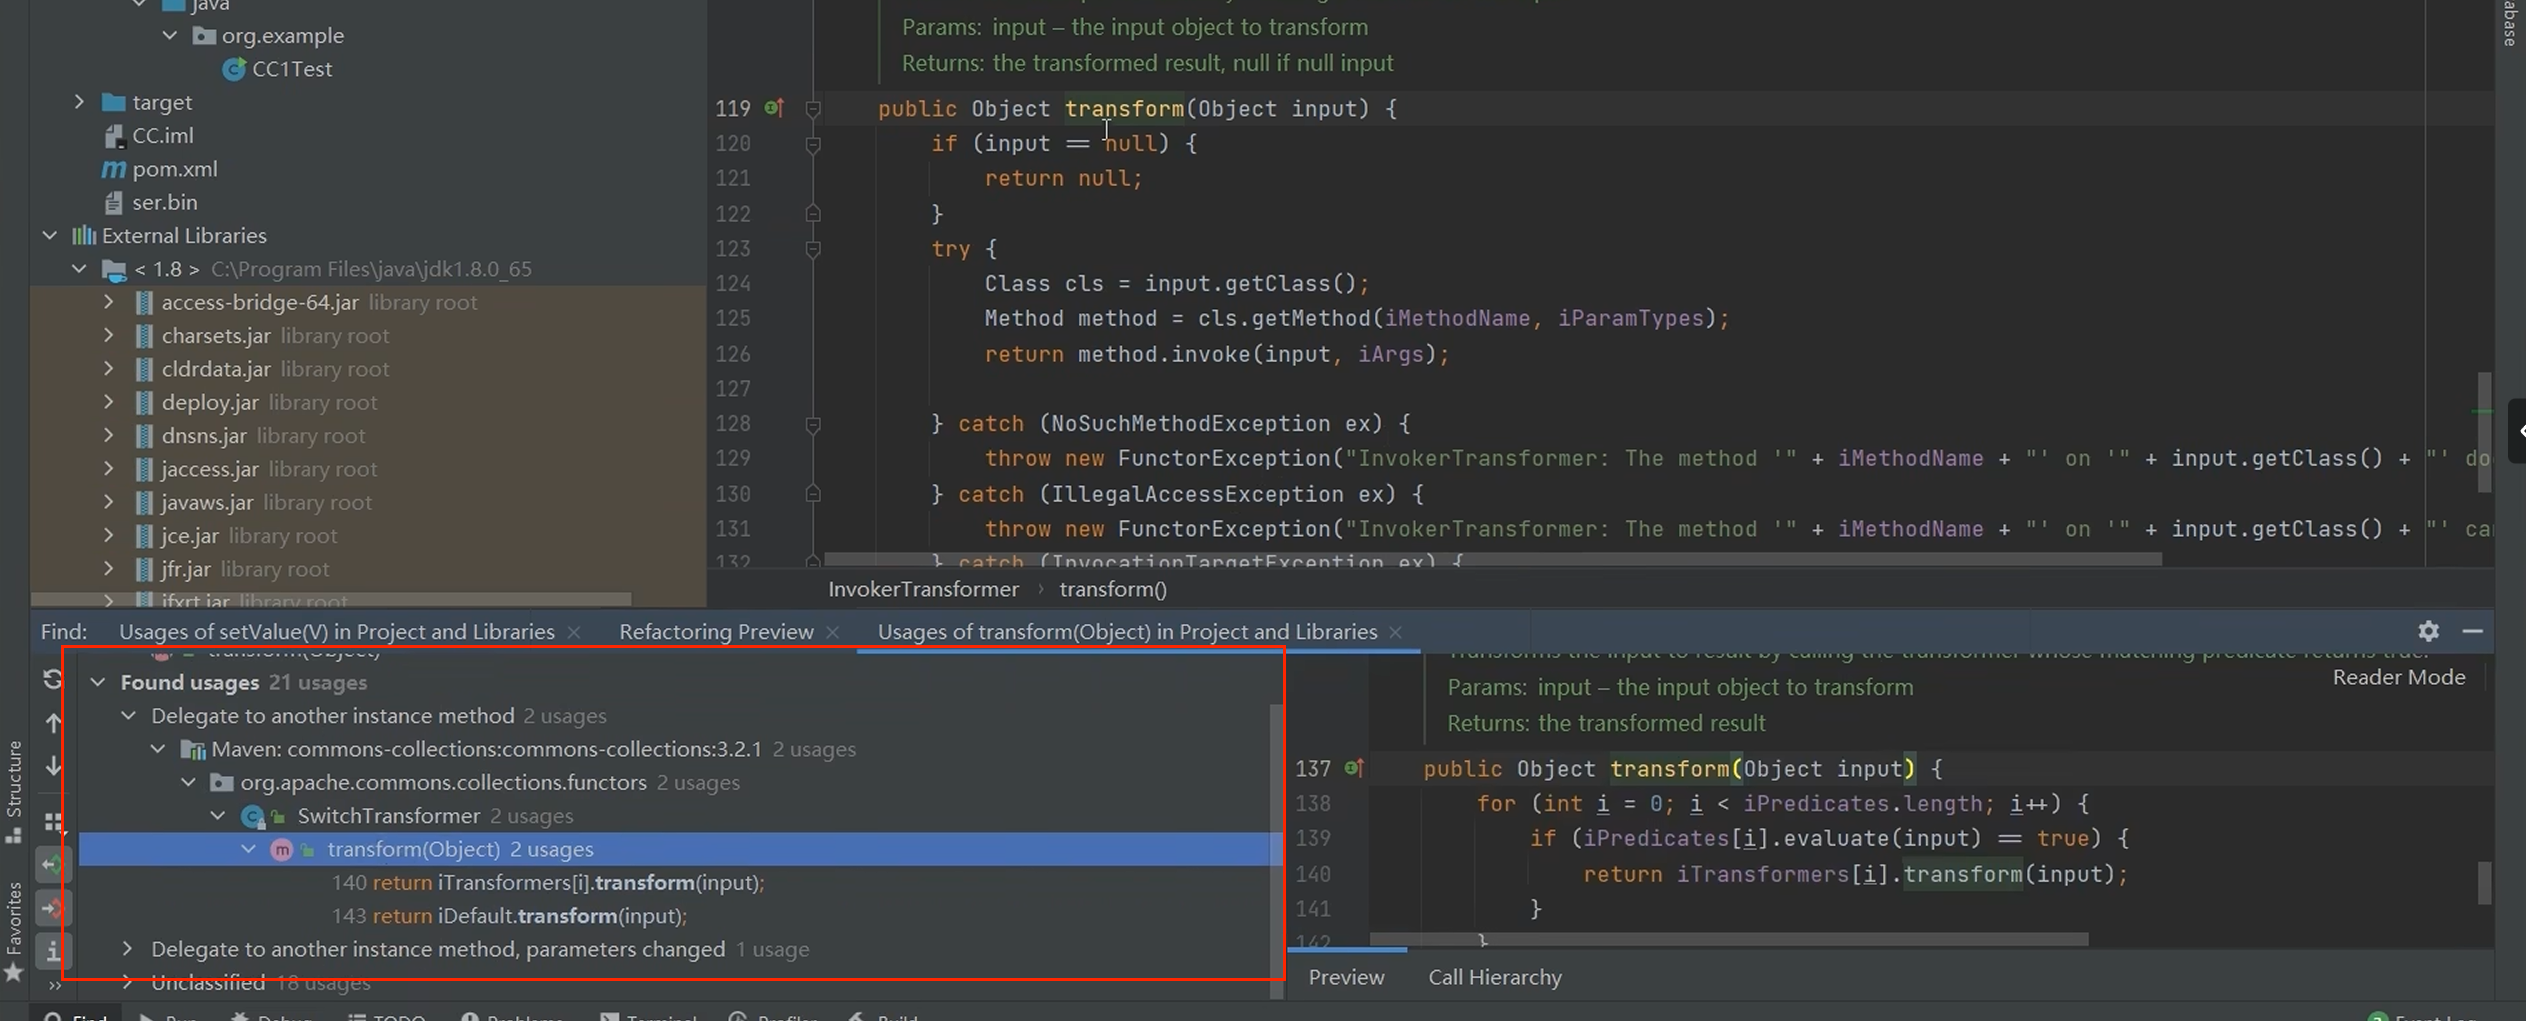Open usage at line 143 iDefault.transform
Image resolution: width=2526 pixels, height=1021 pixels.
(509, 916)
